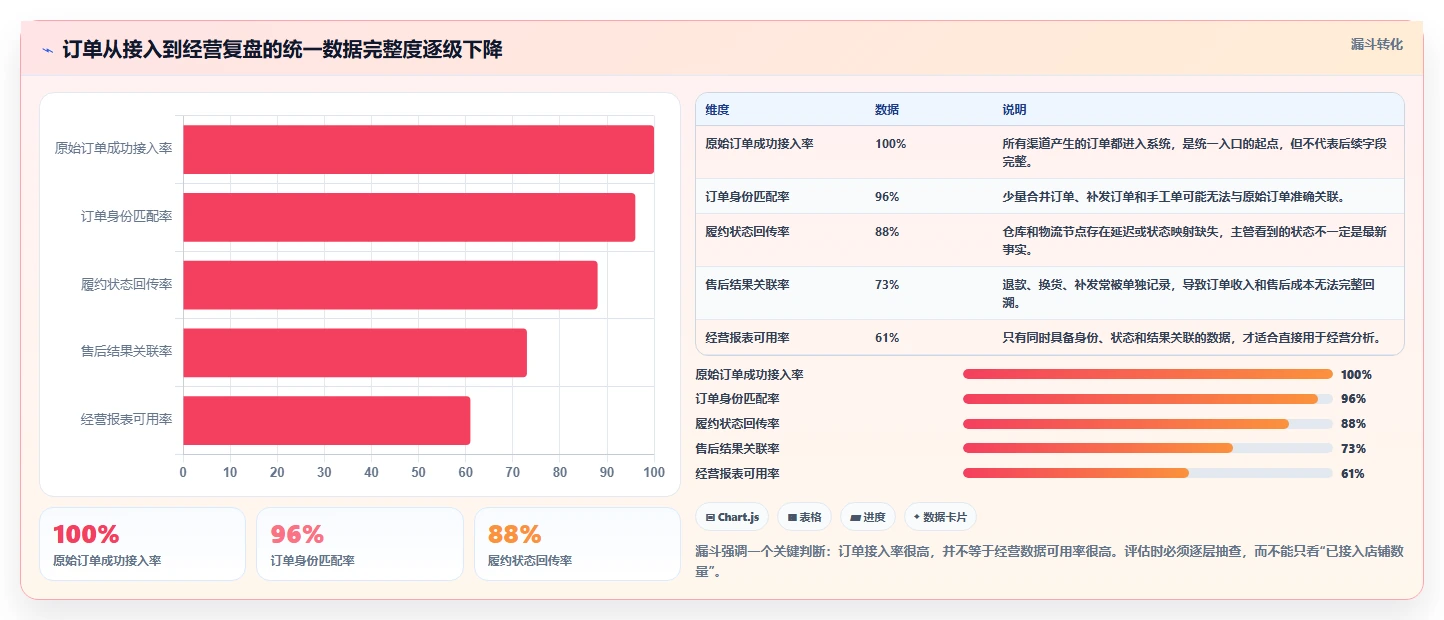Image resolution: width=1444 pixels, height=620 pixels.
Task: Click the 100% progress bar for 原始订单成功接入率
Action: click(x=1148, y=374)
